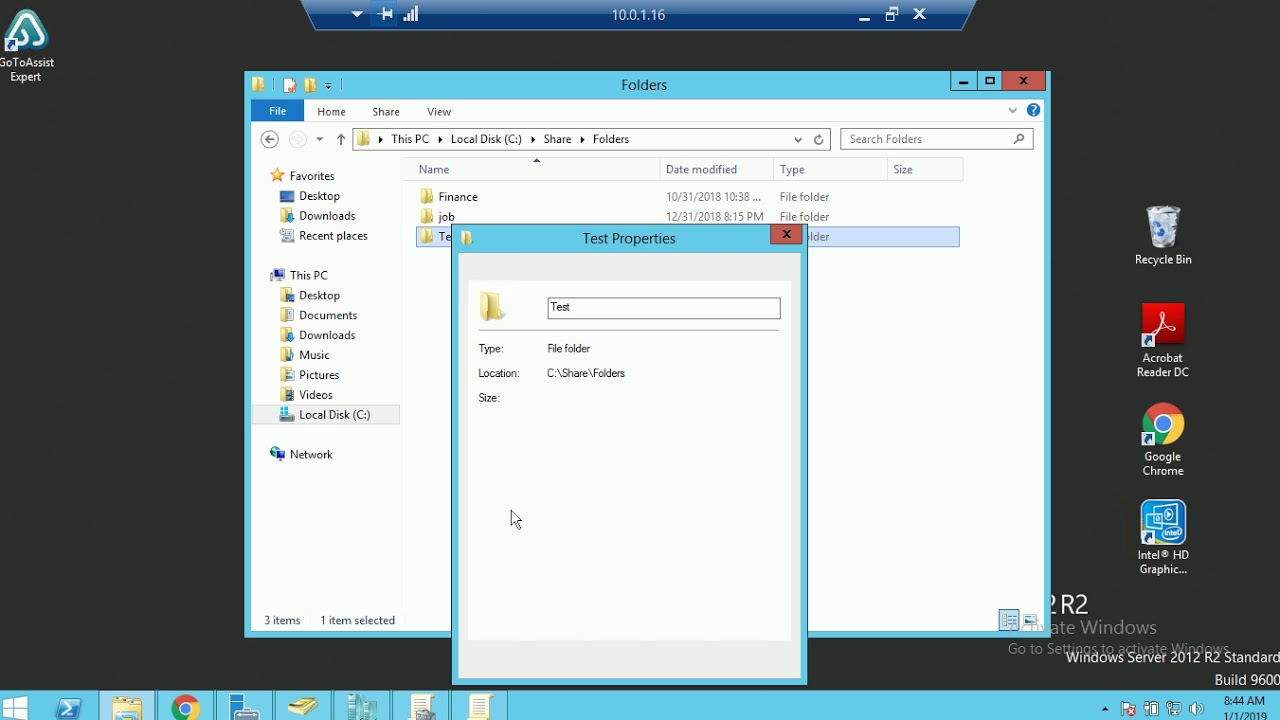Click the Test folder name field
Screen dimensions: 1280x720
click(x=664, y=308)
